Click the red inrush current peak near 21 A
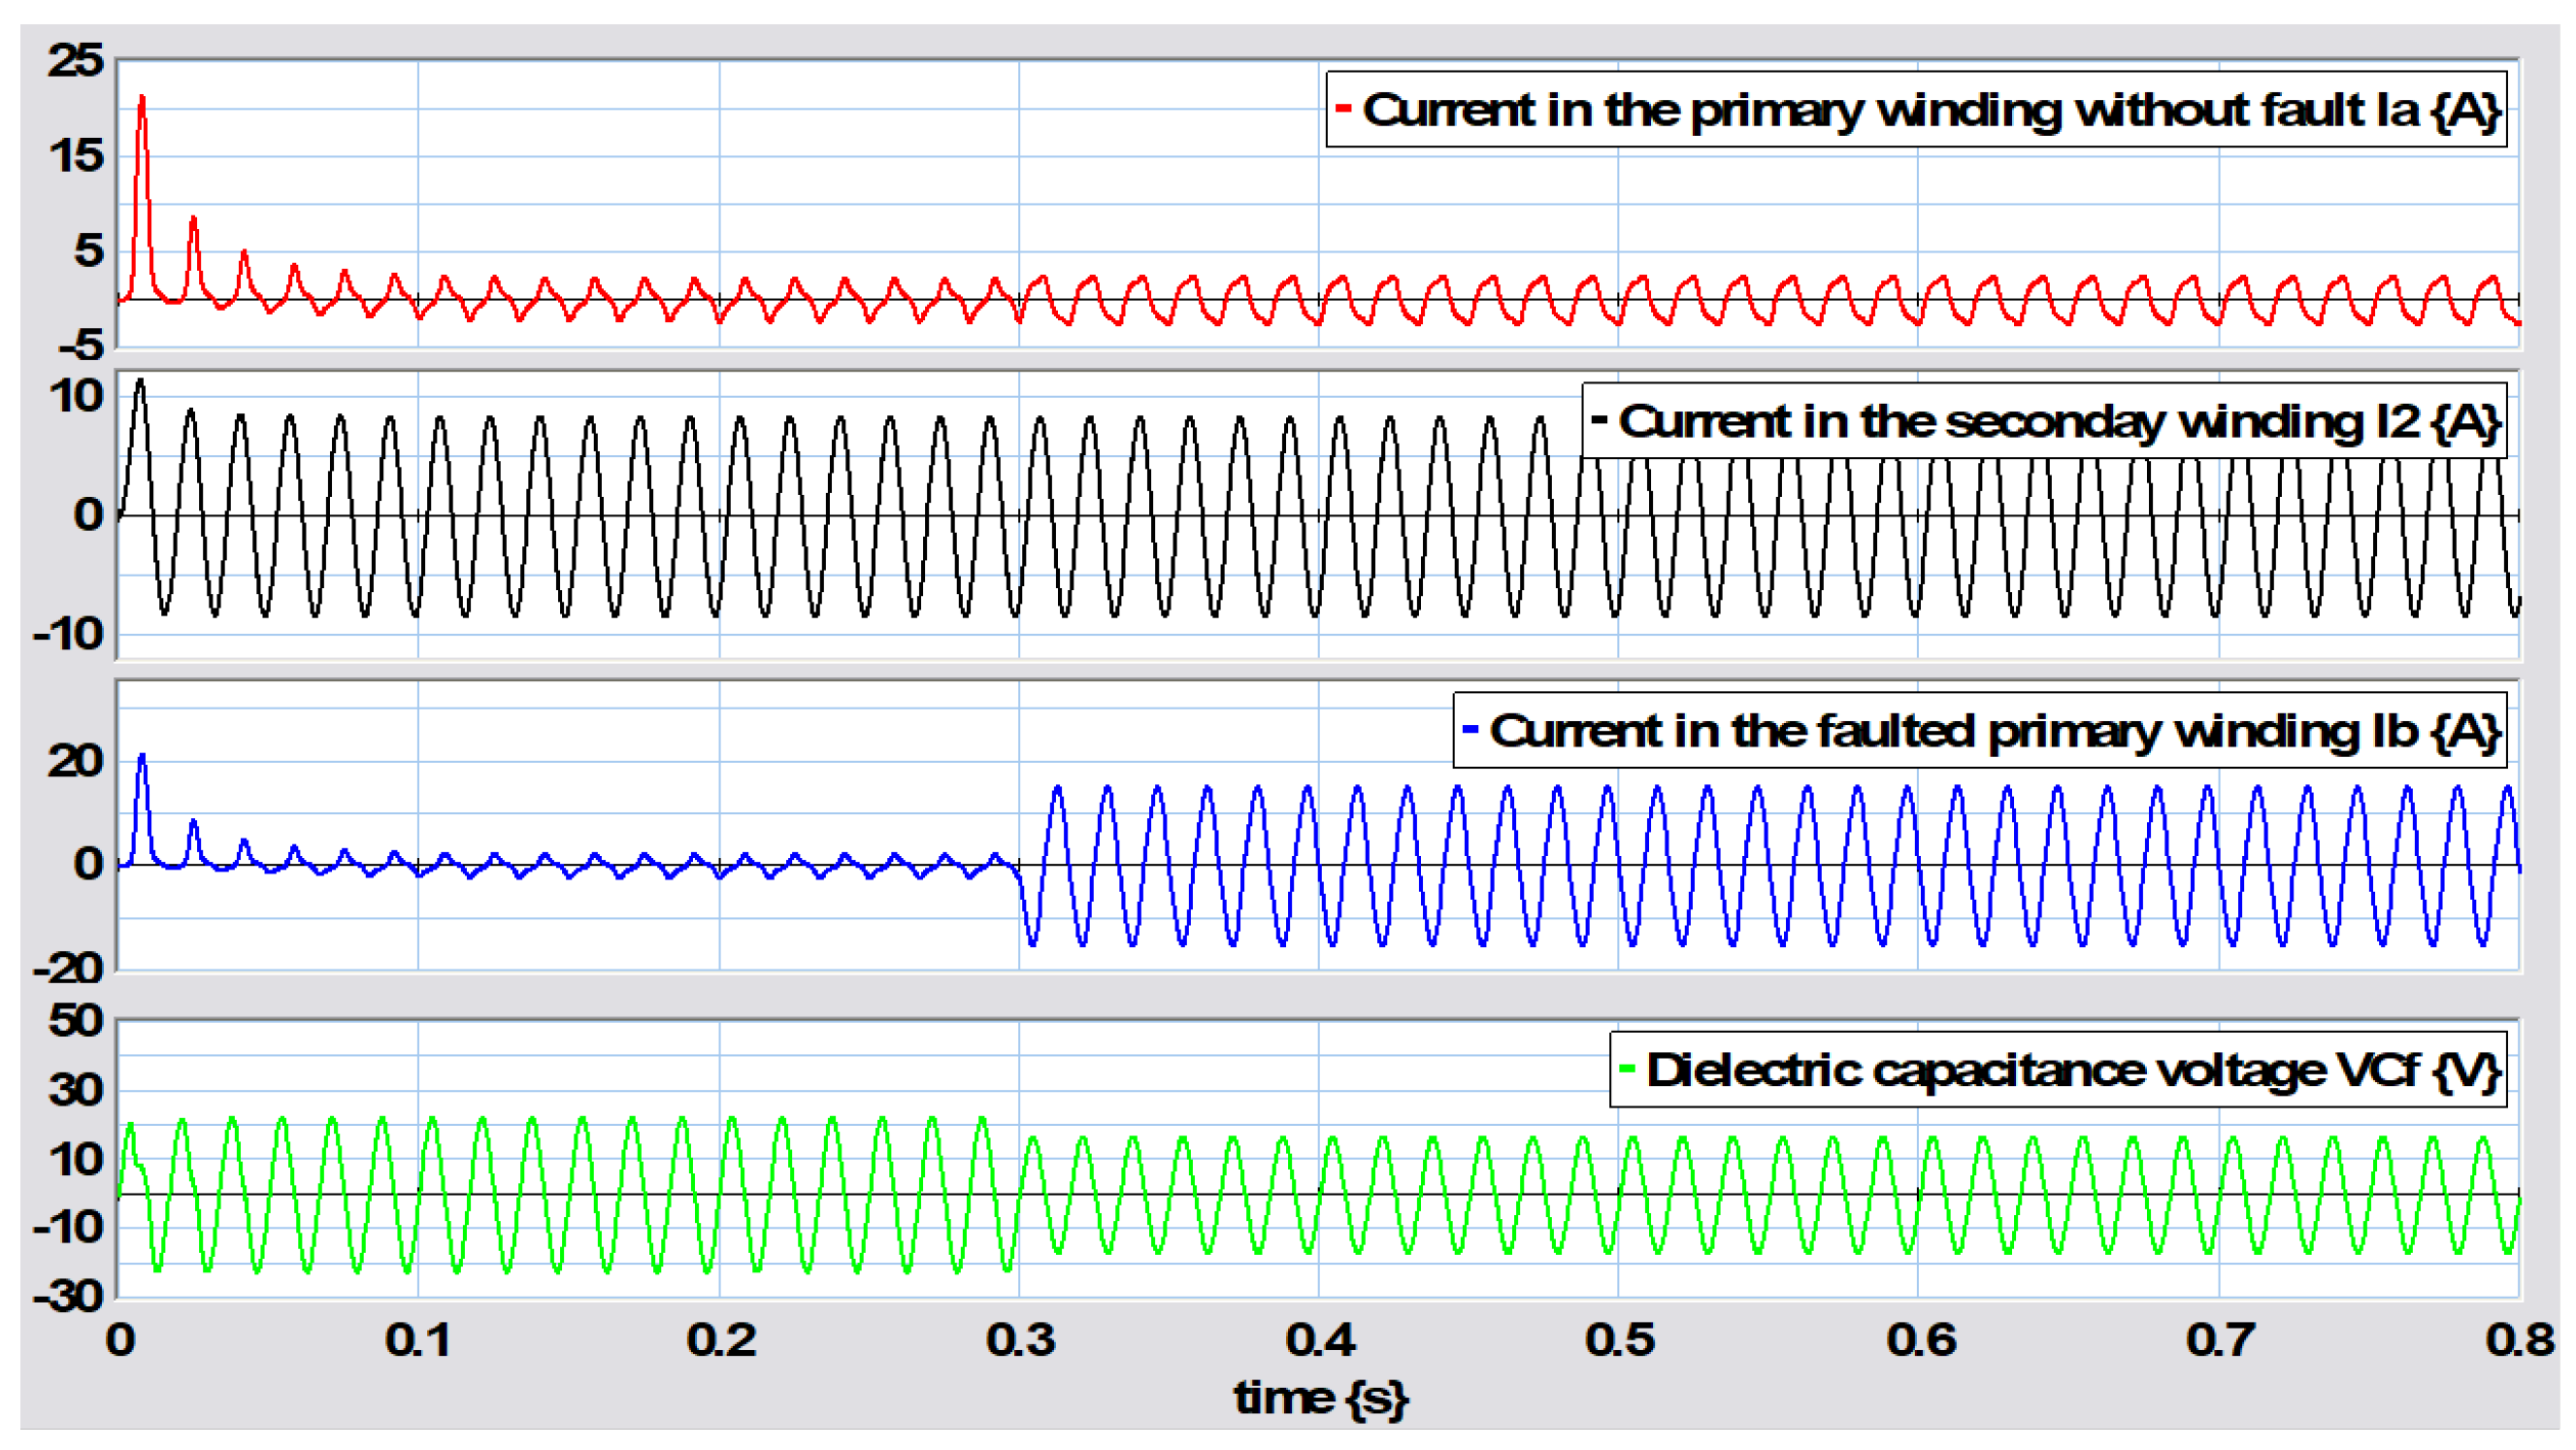This screenshot has width=2576, height=1450. (x=142, y=99)
